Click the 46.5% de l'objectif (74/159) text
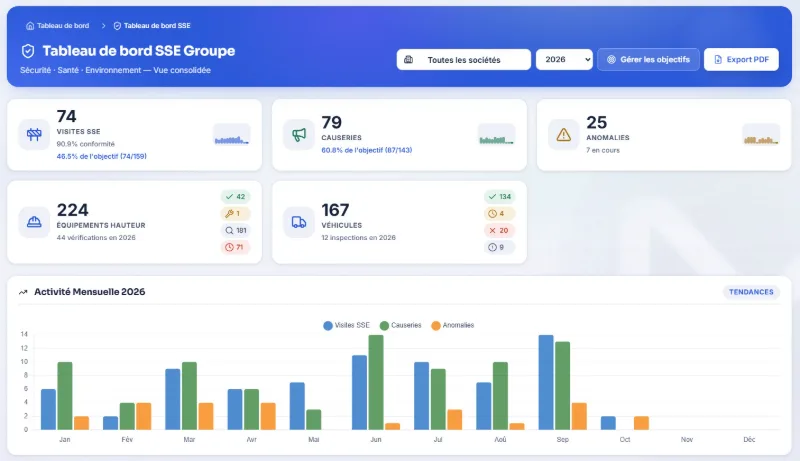 coord(102,157)
